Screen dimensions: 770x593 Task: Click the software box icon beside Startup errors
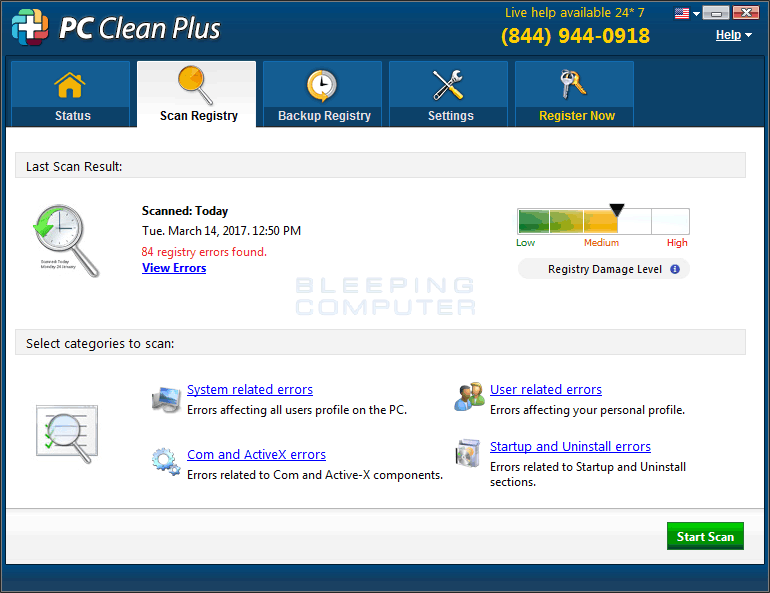(x=468, y=453)
